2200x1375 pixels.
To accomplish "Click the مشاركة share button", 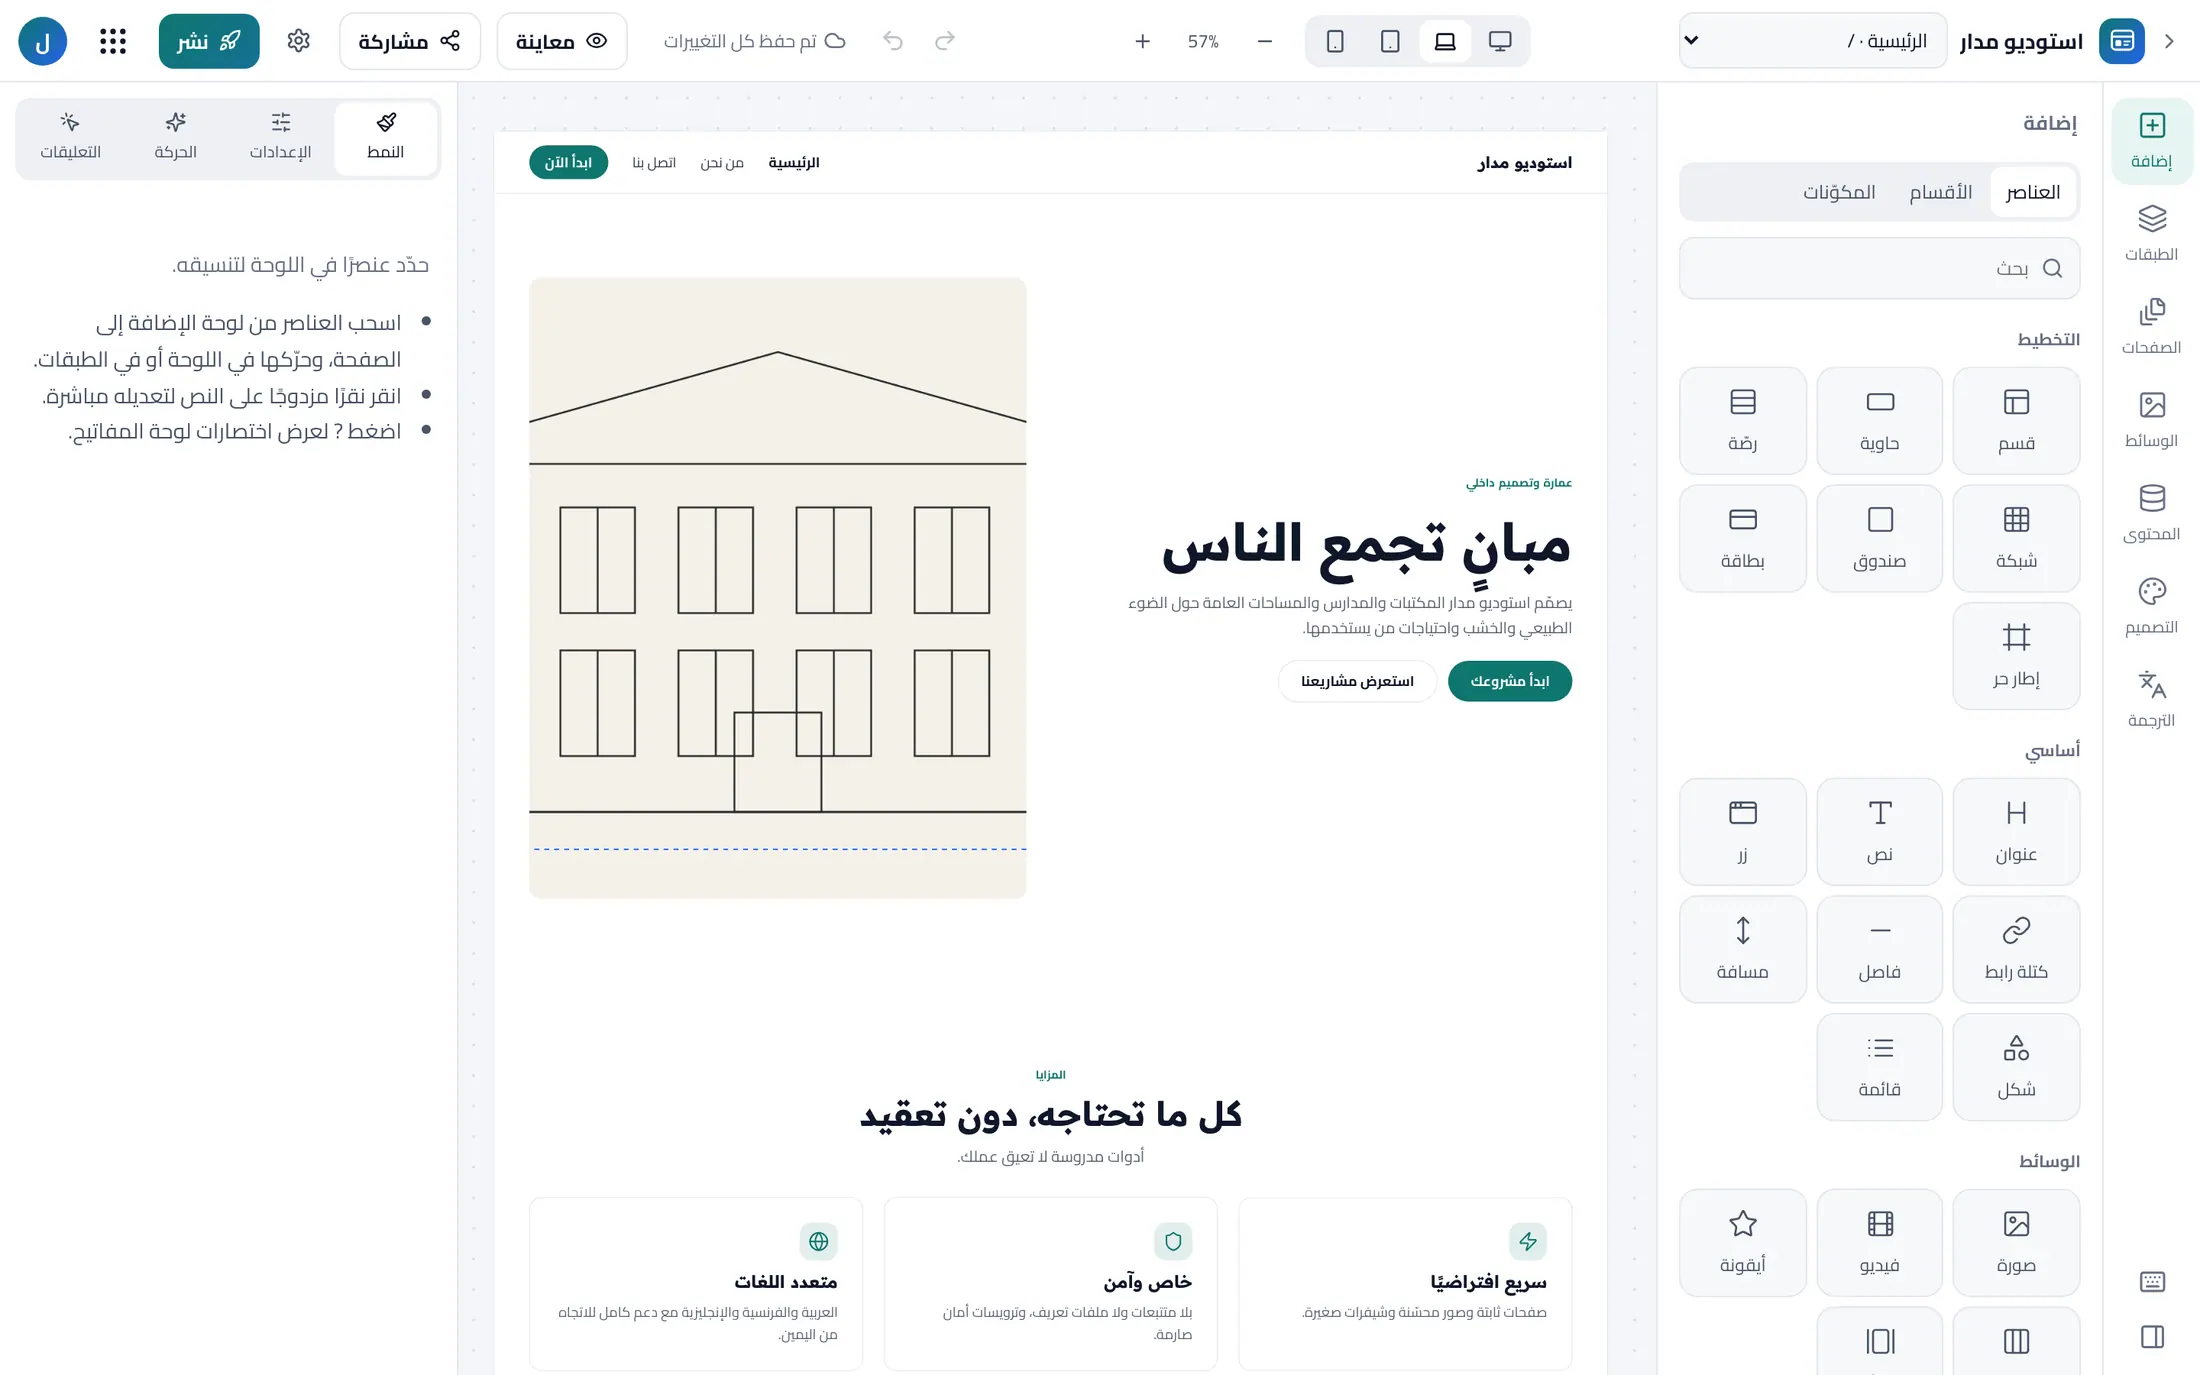I will tap(410, 41).
